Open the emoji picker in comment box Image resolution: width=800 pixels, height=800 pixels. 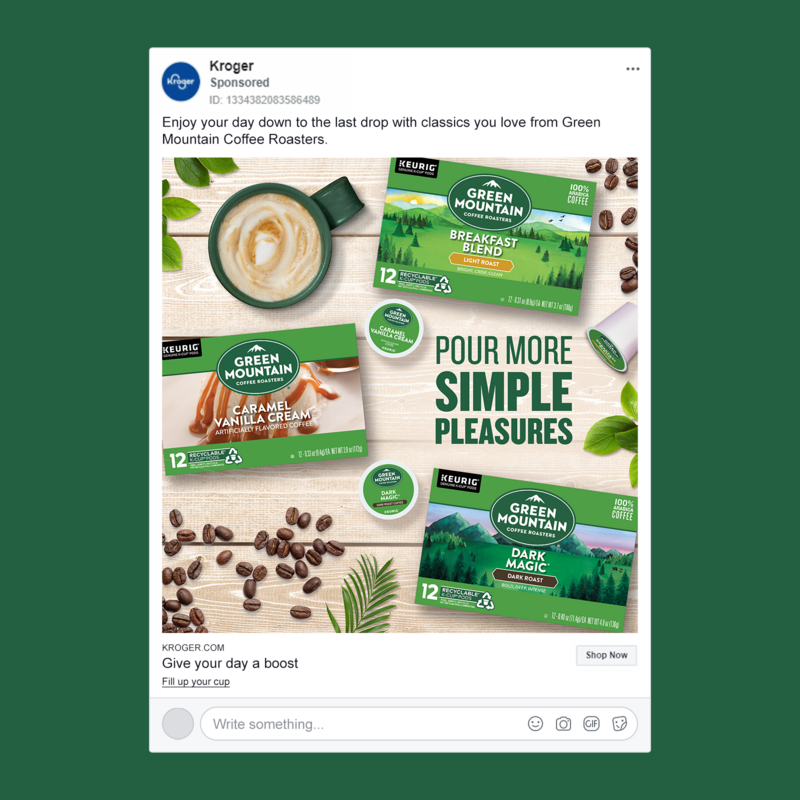(x=535, y=723)
